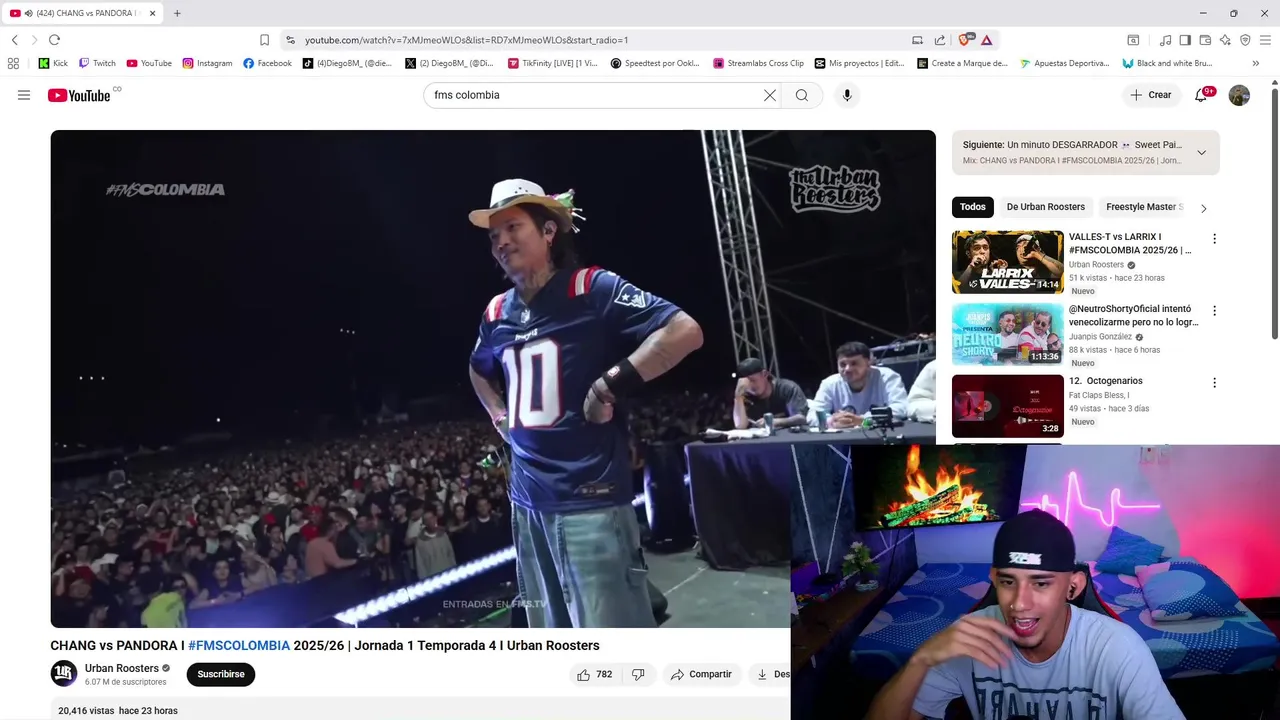Select the Todos chip

coord(973,207)
